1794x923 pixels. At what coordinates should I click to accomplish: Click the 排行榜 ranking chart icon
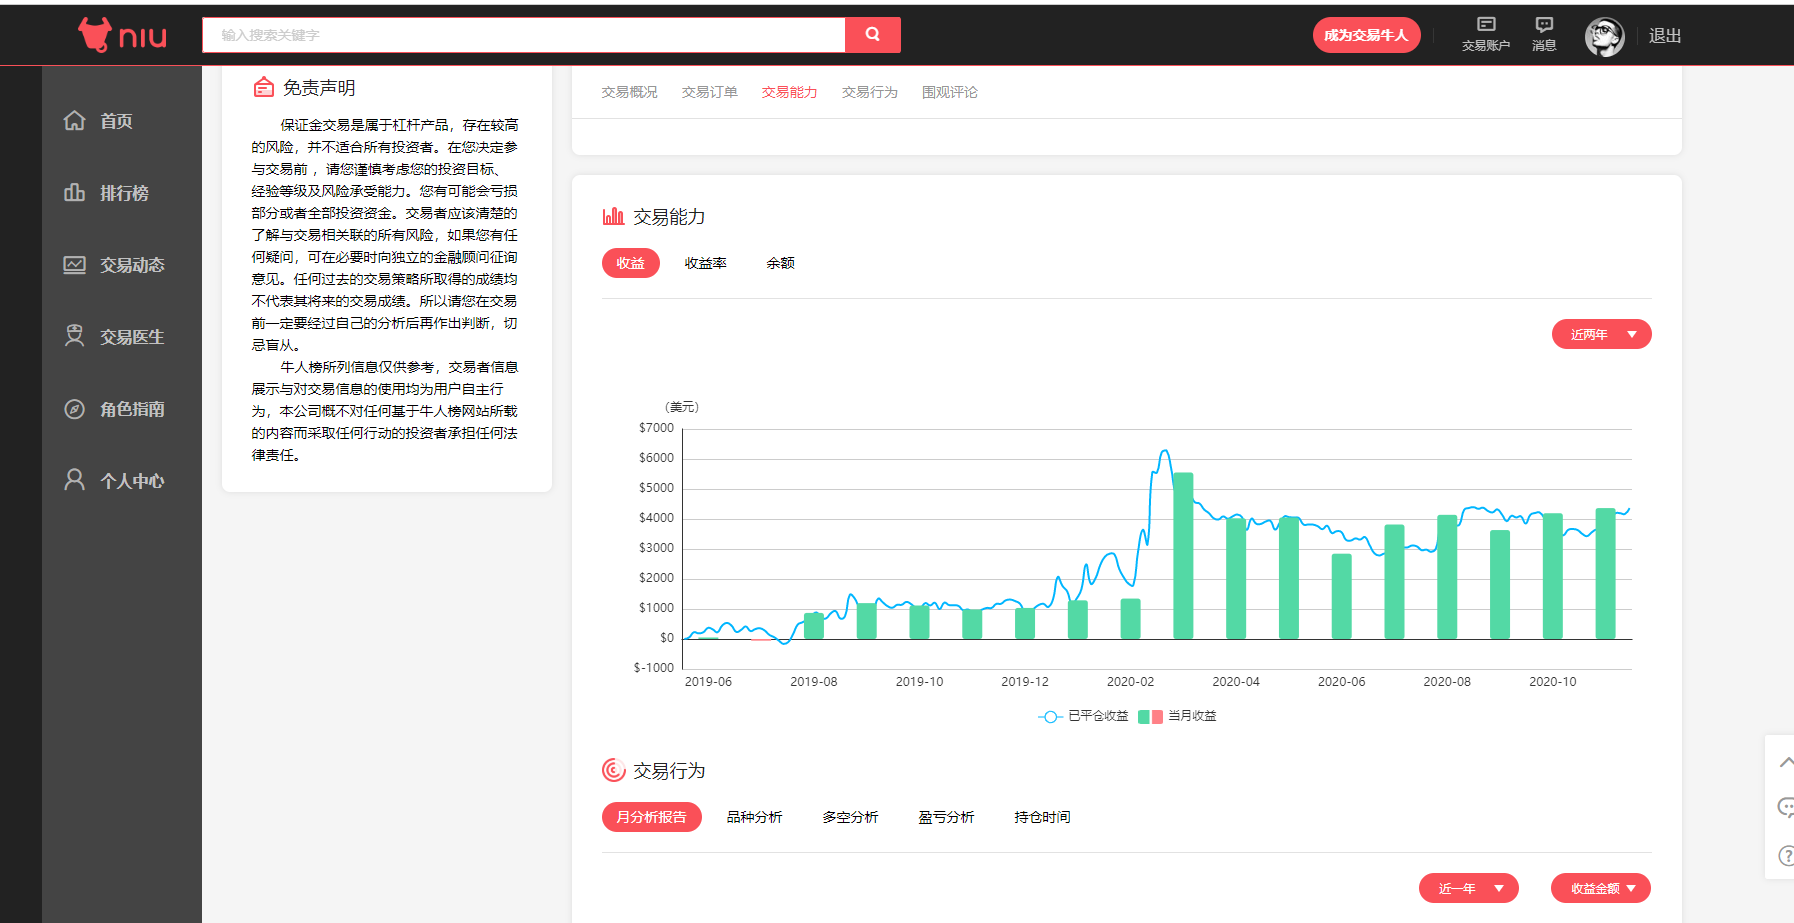74,193
